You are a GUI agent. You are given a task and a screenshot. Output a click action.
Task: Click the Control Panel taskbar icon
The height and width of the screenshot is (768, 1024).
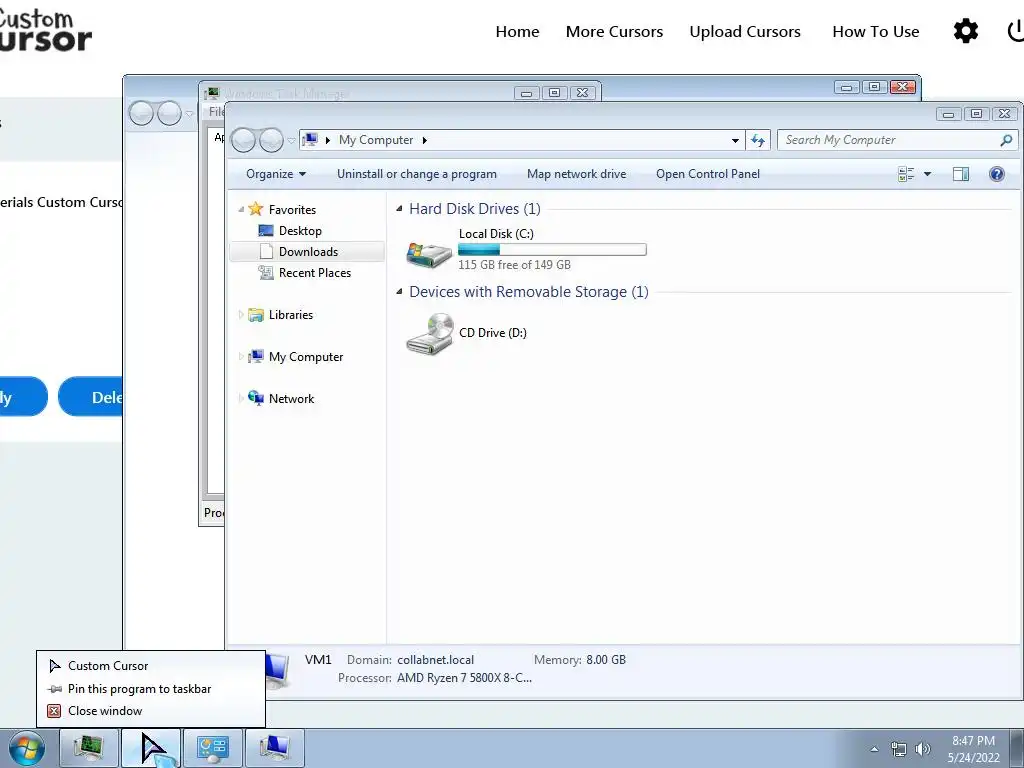(x=213, y=748)
